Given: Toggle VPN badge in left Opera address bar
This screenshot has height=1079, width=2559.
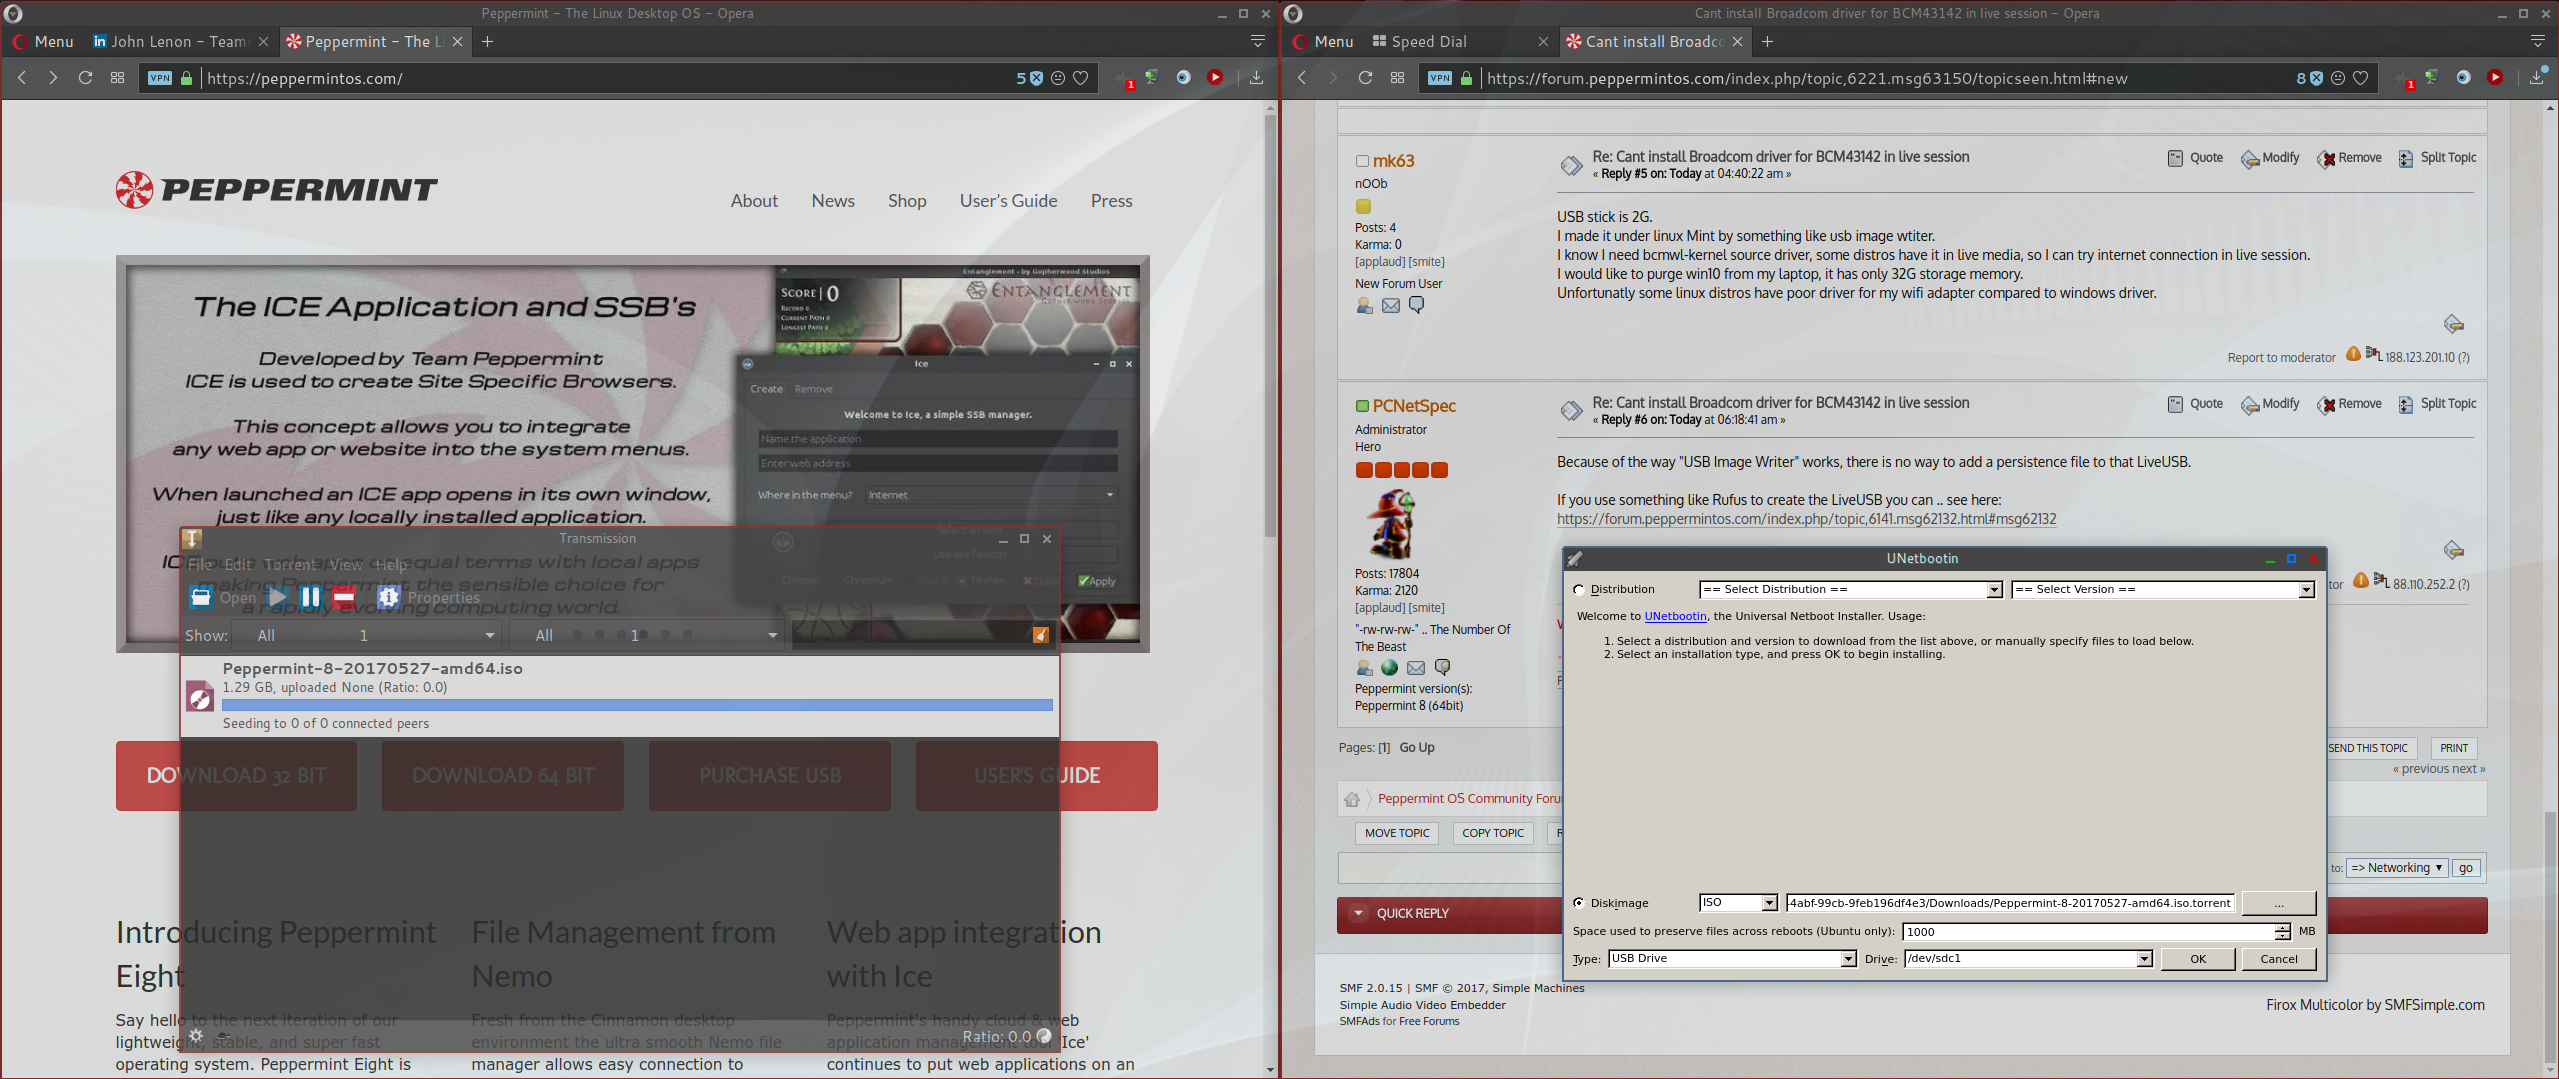Looking at the screenshot, I should point(160,78).
